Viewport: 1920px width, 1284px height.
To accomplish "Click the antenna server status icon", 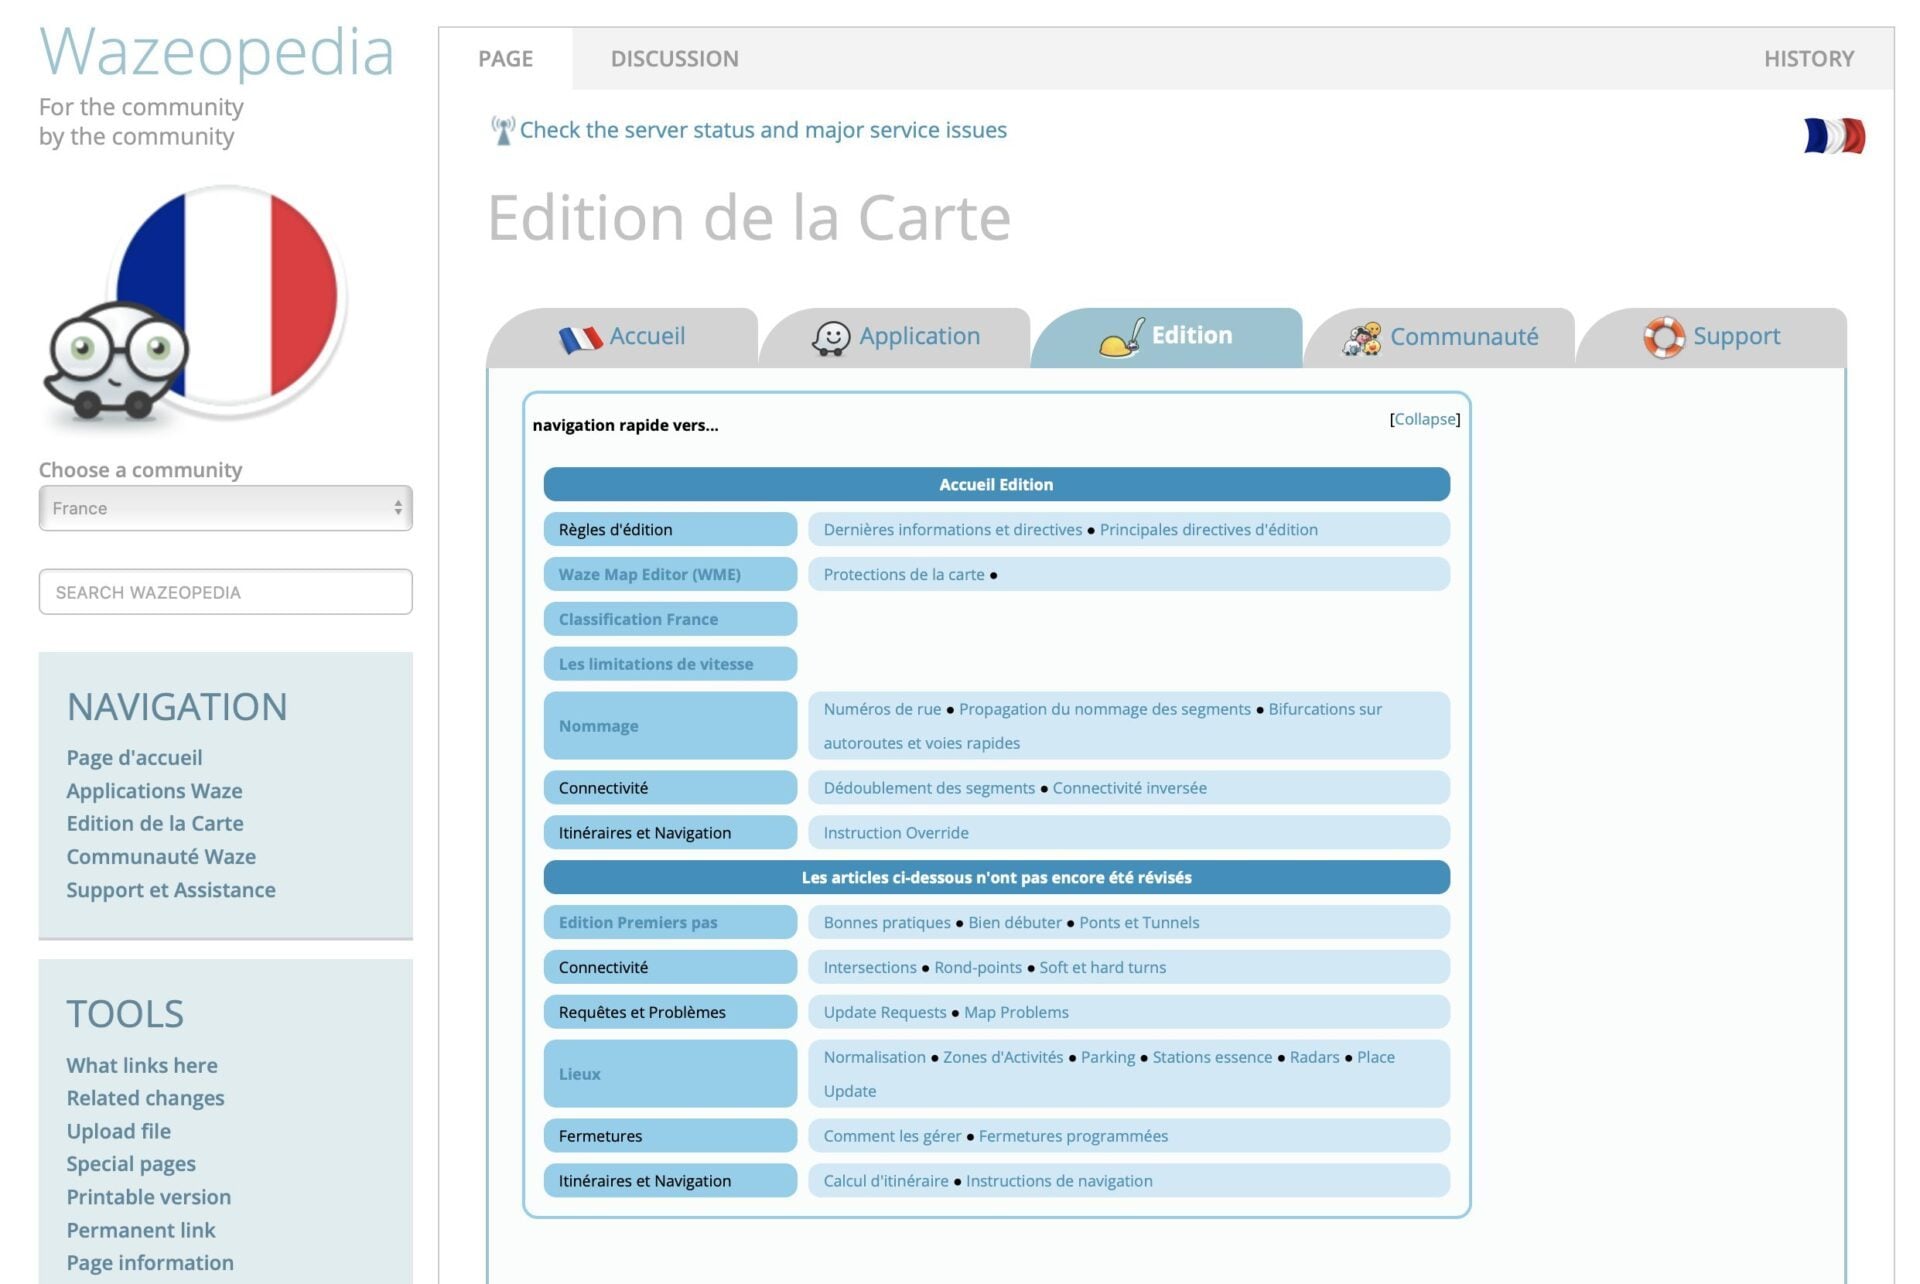I will coord(502,130).
